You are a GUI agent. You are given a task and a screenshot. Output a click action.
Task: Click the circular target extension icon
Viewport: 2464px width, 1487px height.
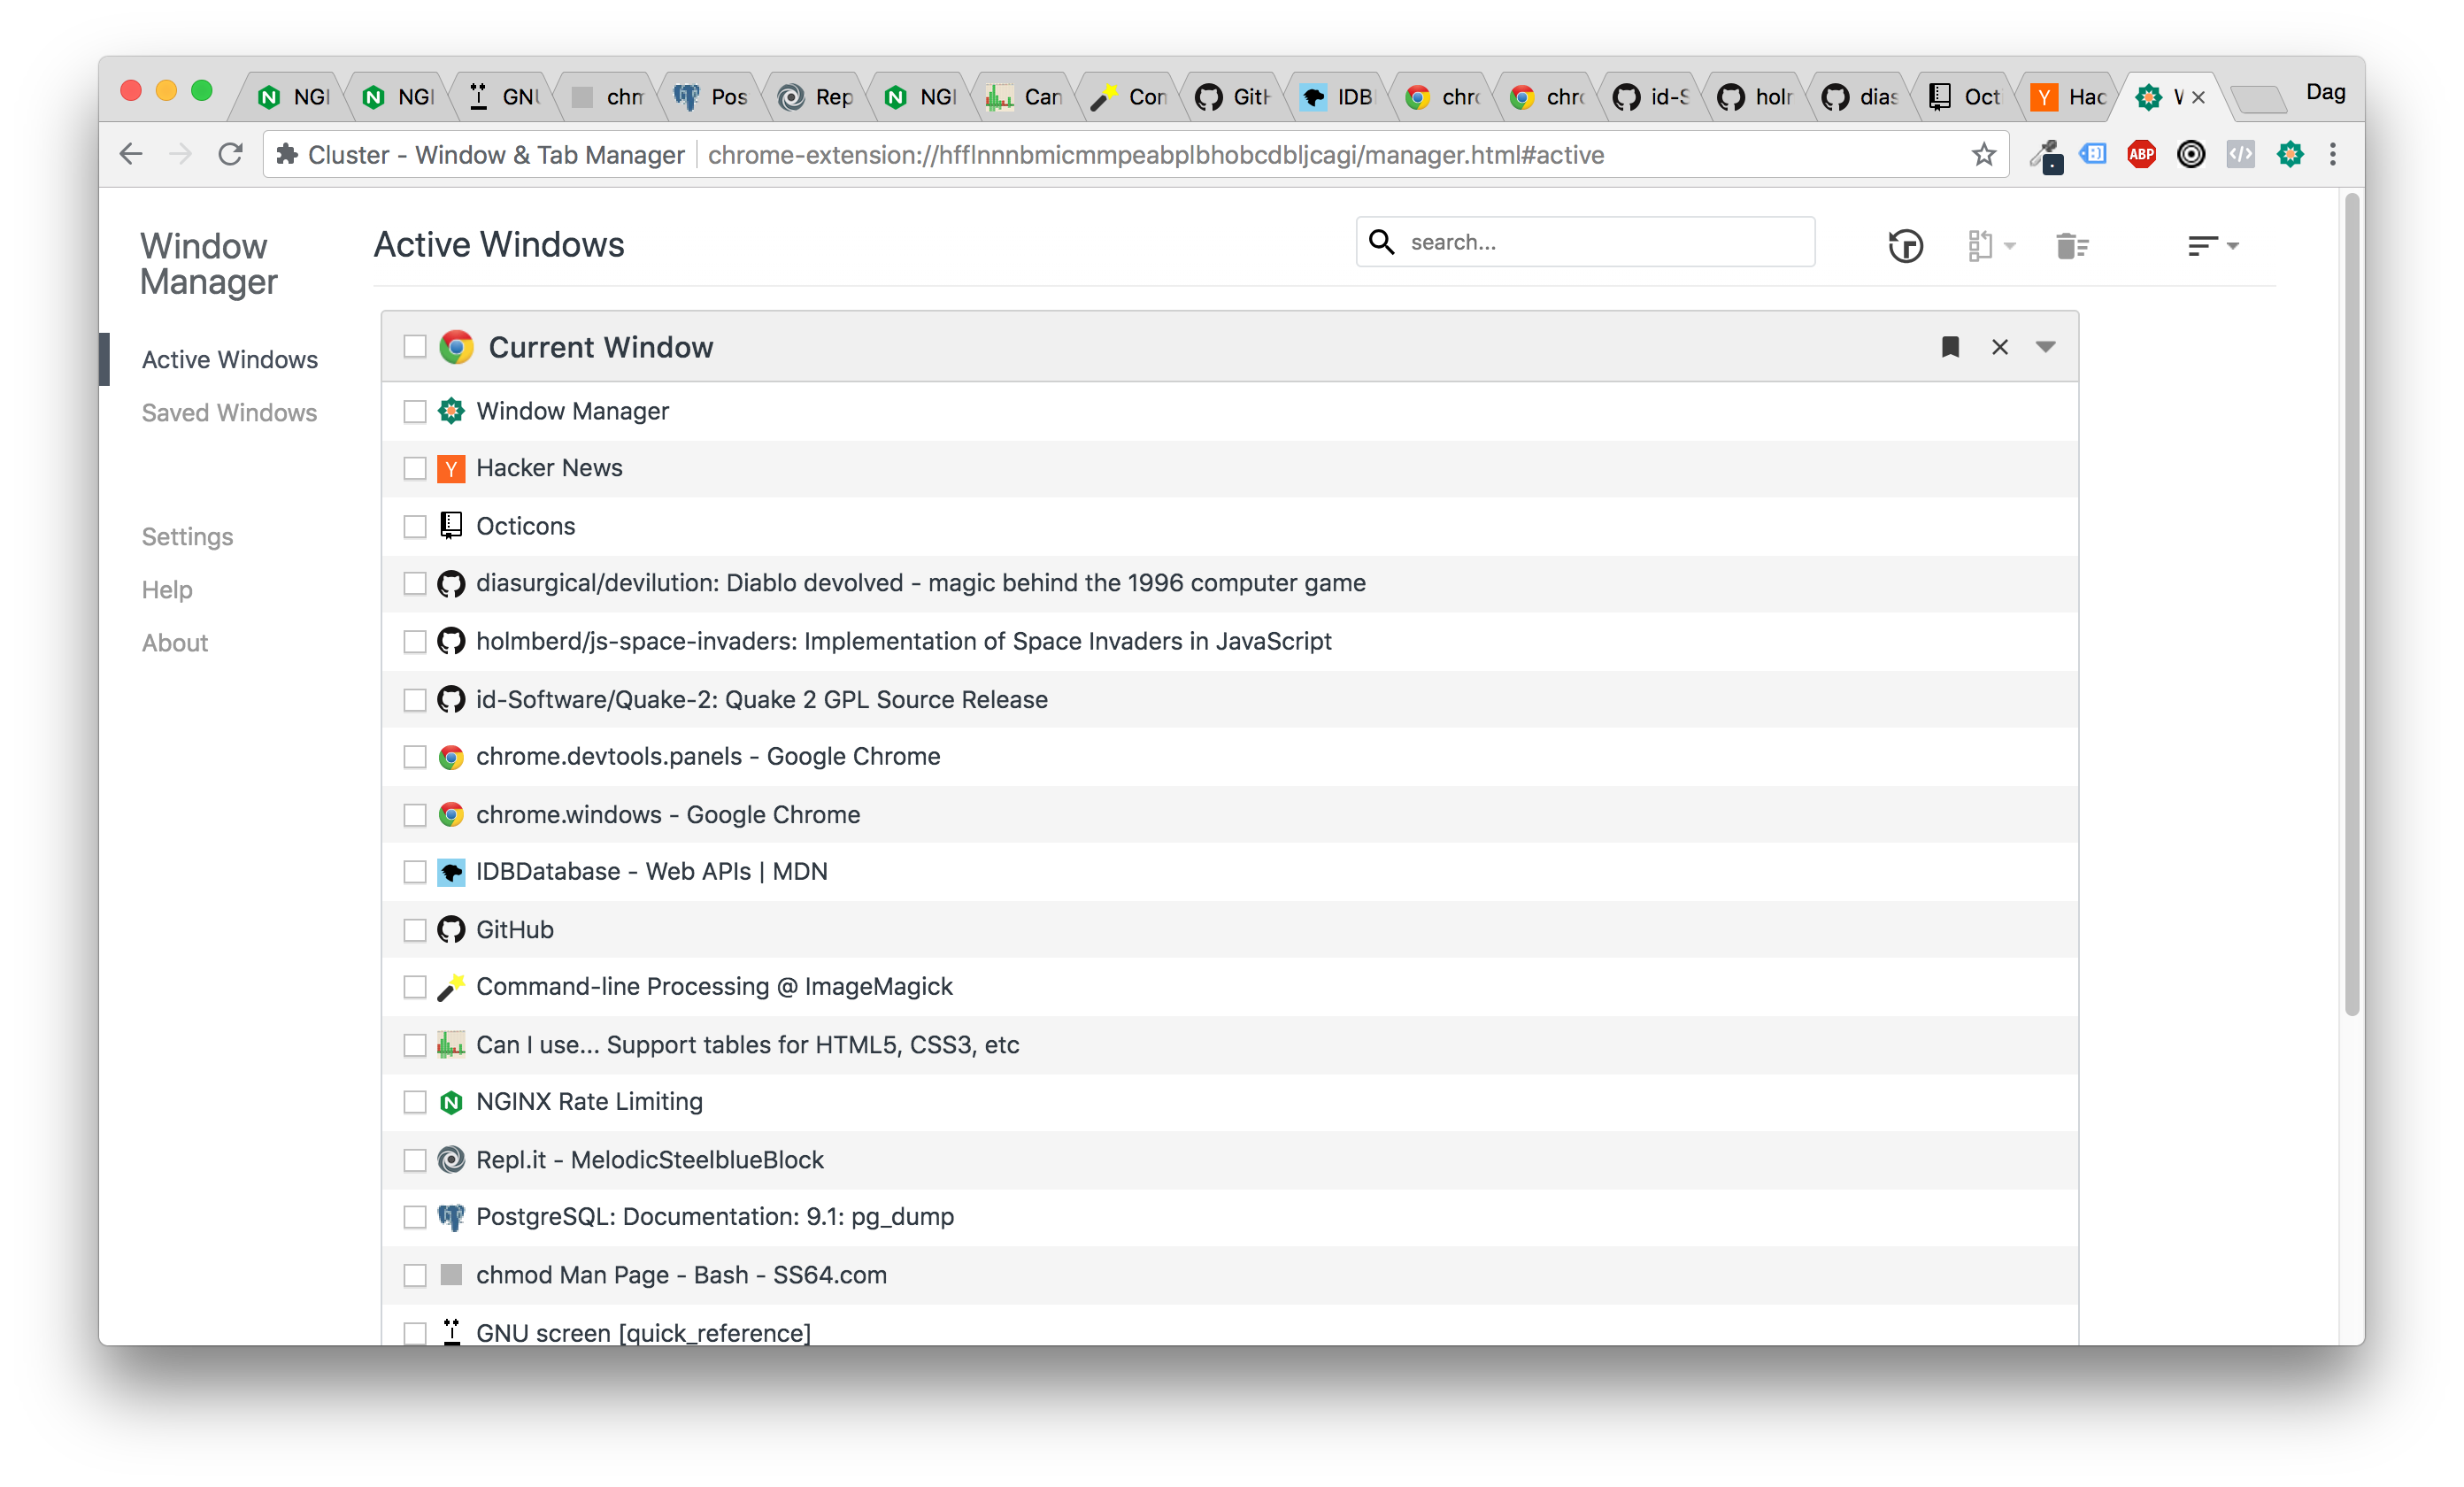click(2191, 154)
